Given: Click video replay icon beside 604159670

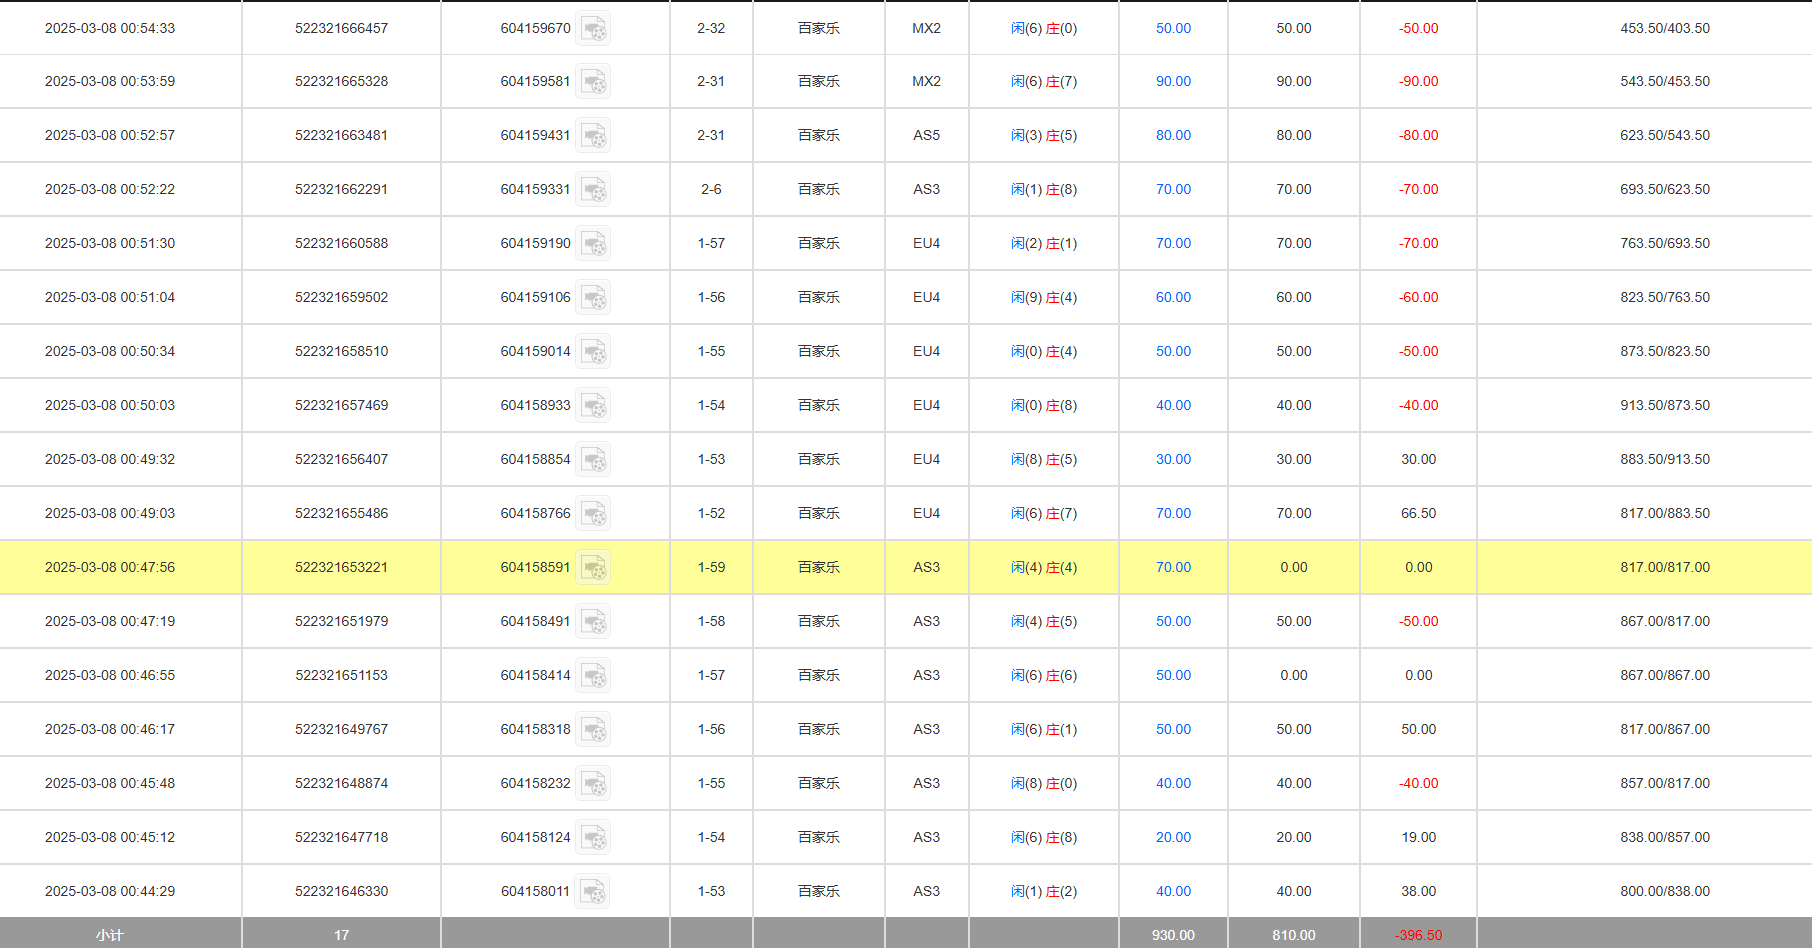Looking at the screenshot, I should (594, 29).
